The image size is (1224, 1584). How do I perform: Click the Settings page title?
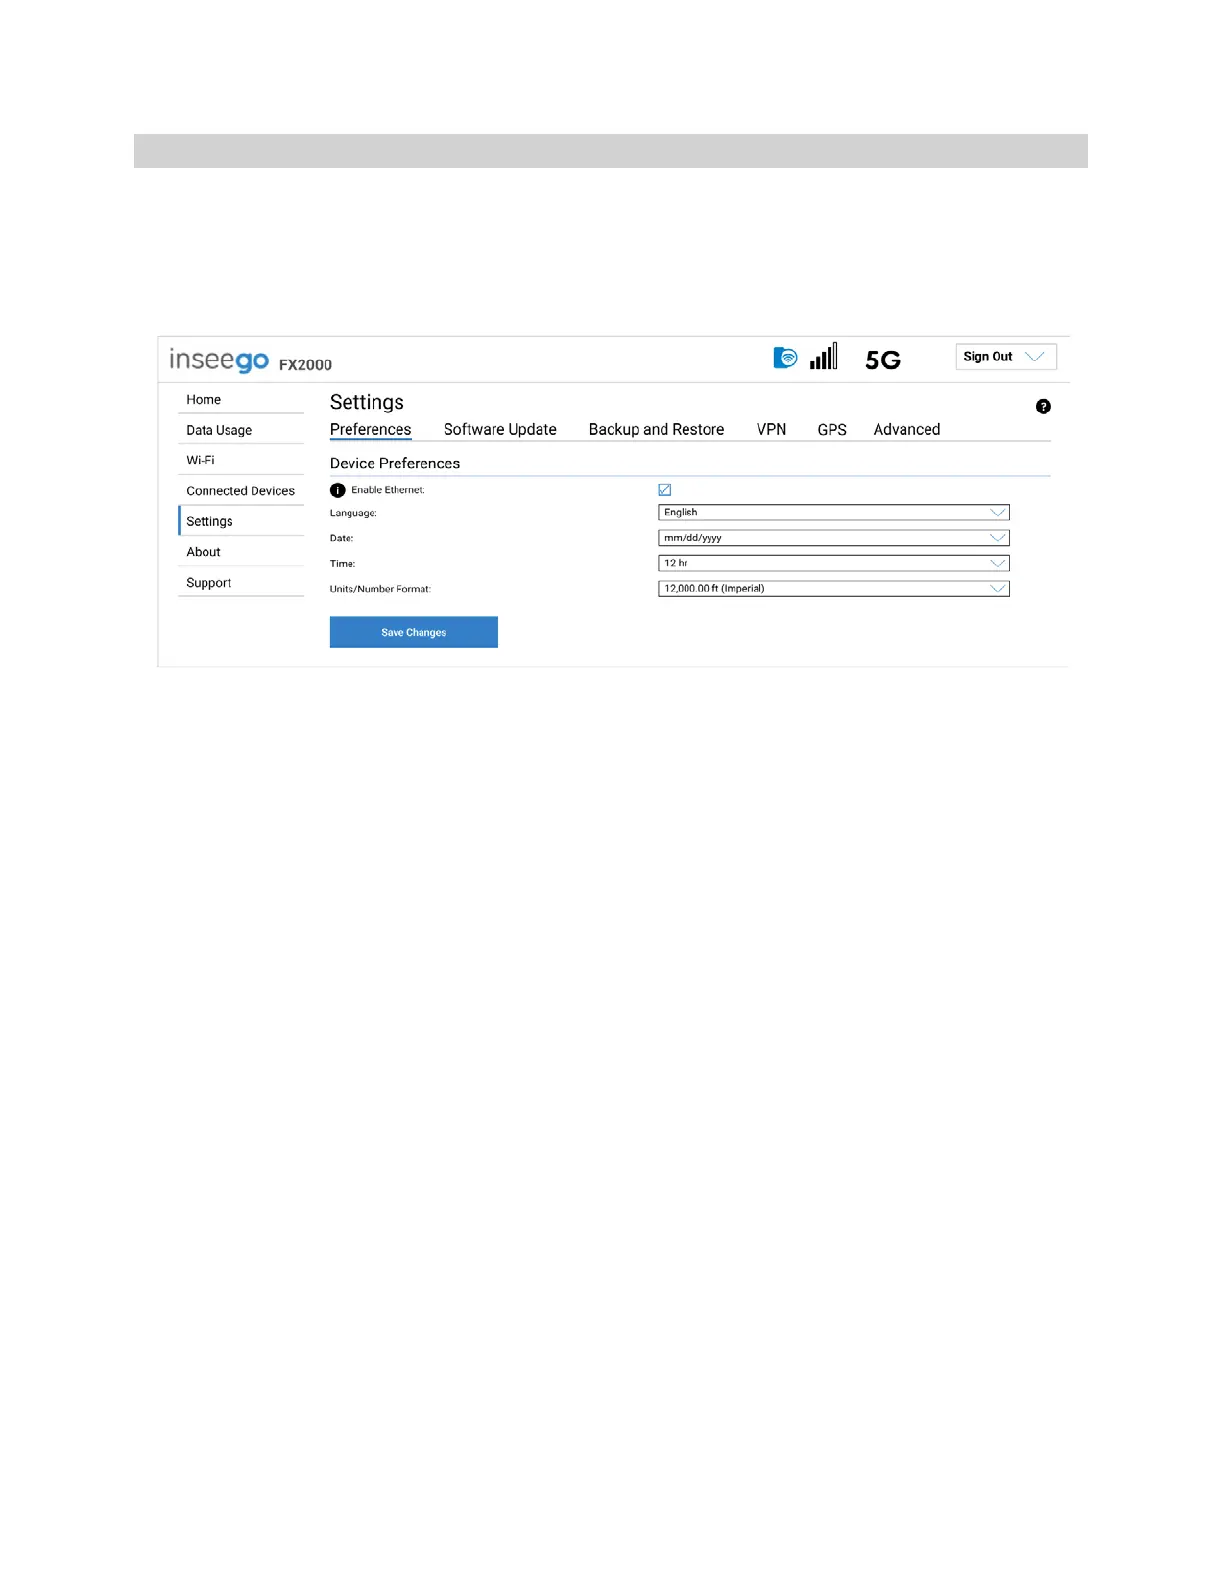pyautogui.click(x=367, y=402)
